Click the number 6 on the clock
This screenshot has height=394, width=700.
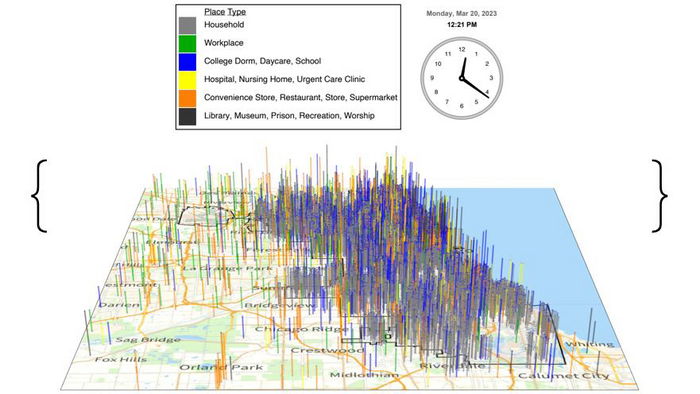[x=462, y=106]
